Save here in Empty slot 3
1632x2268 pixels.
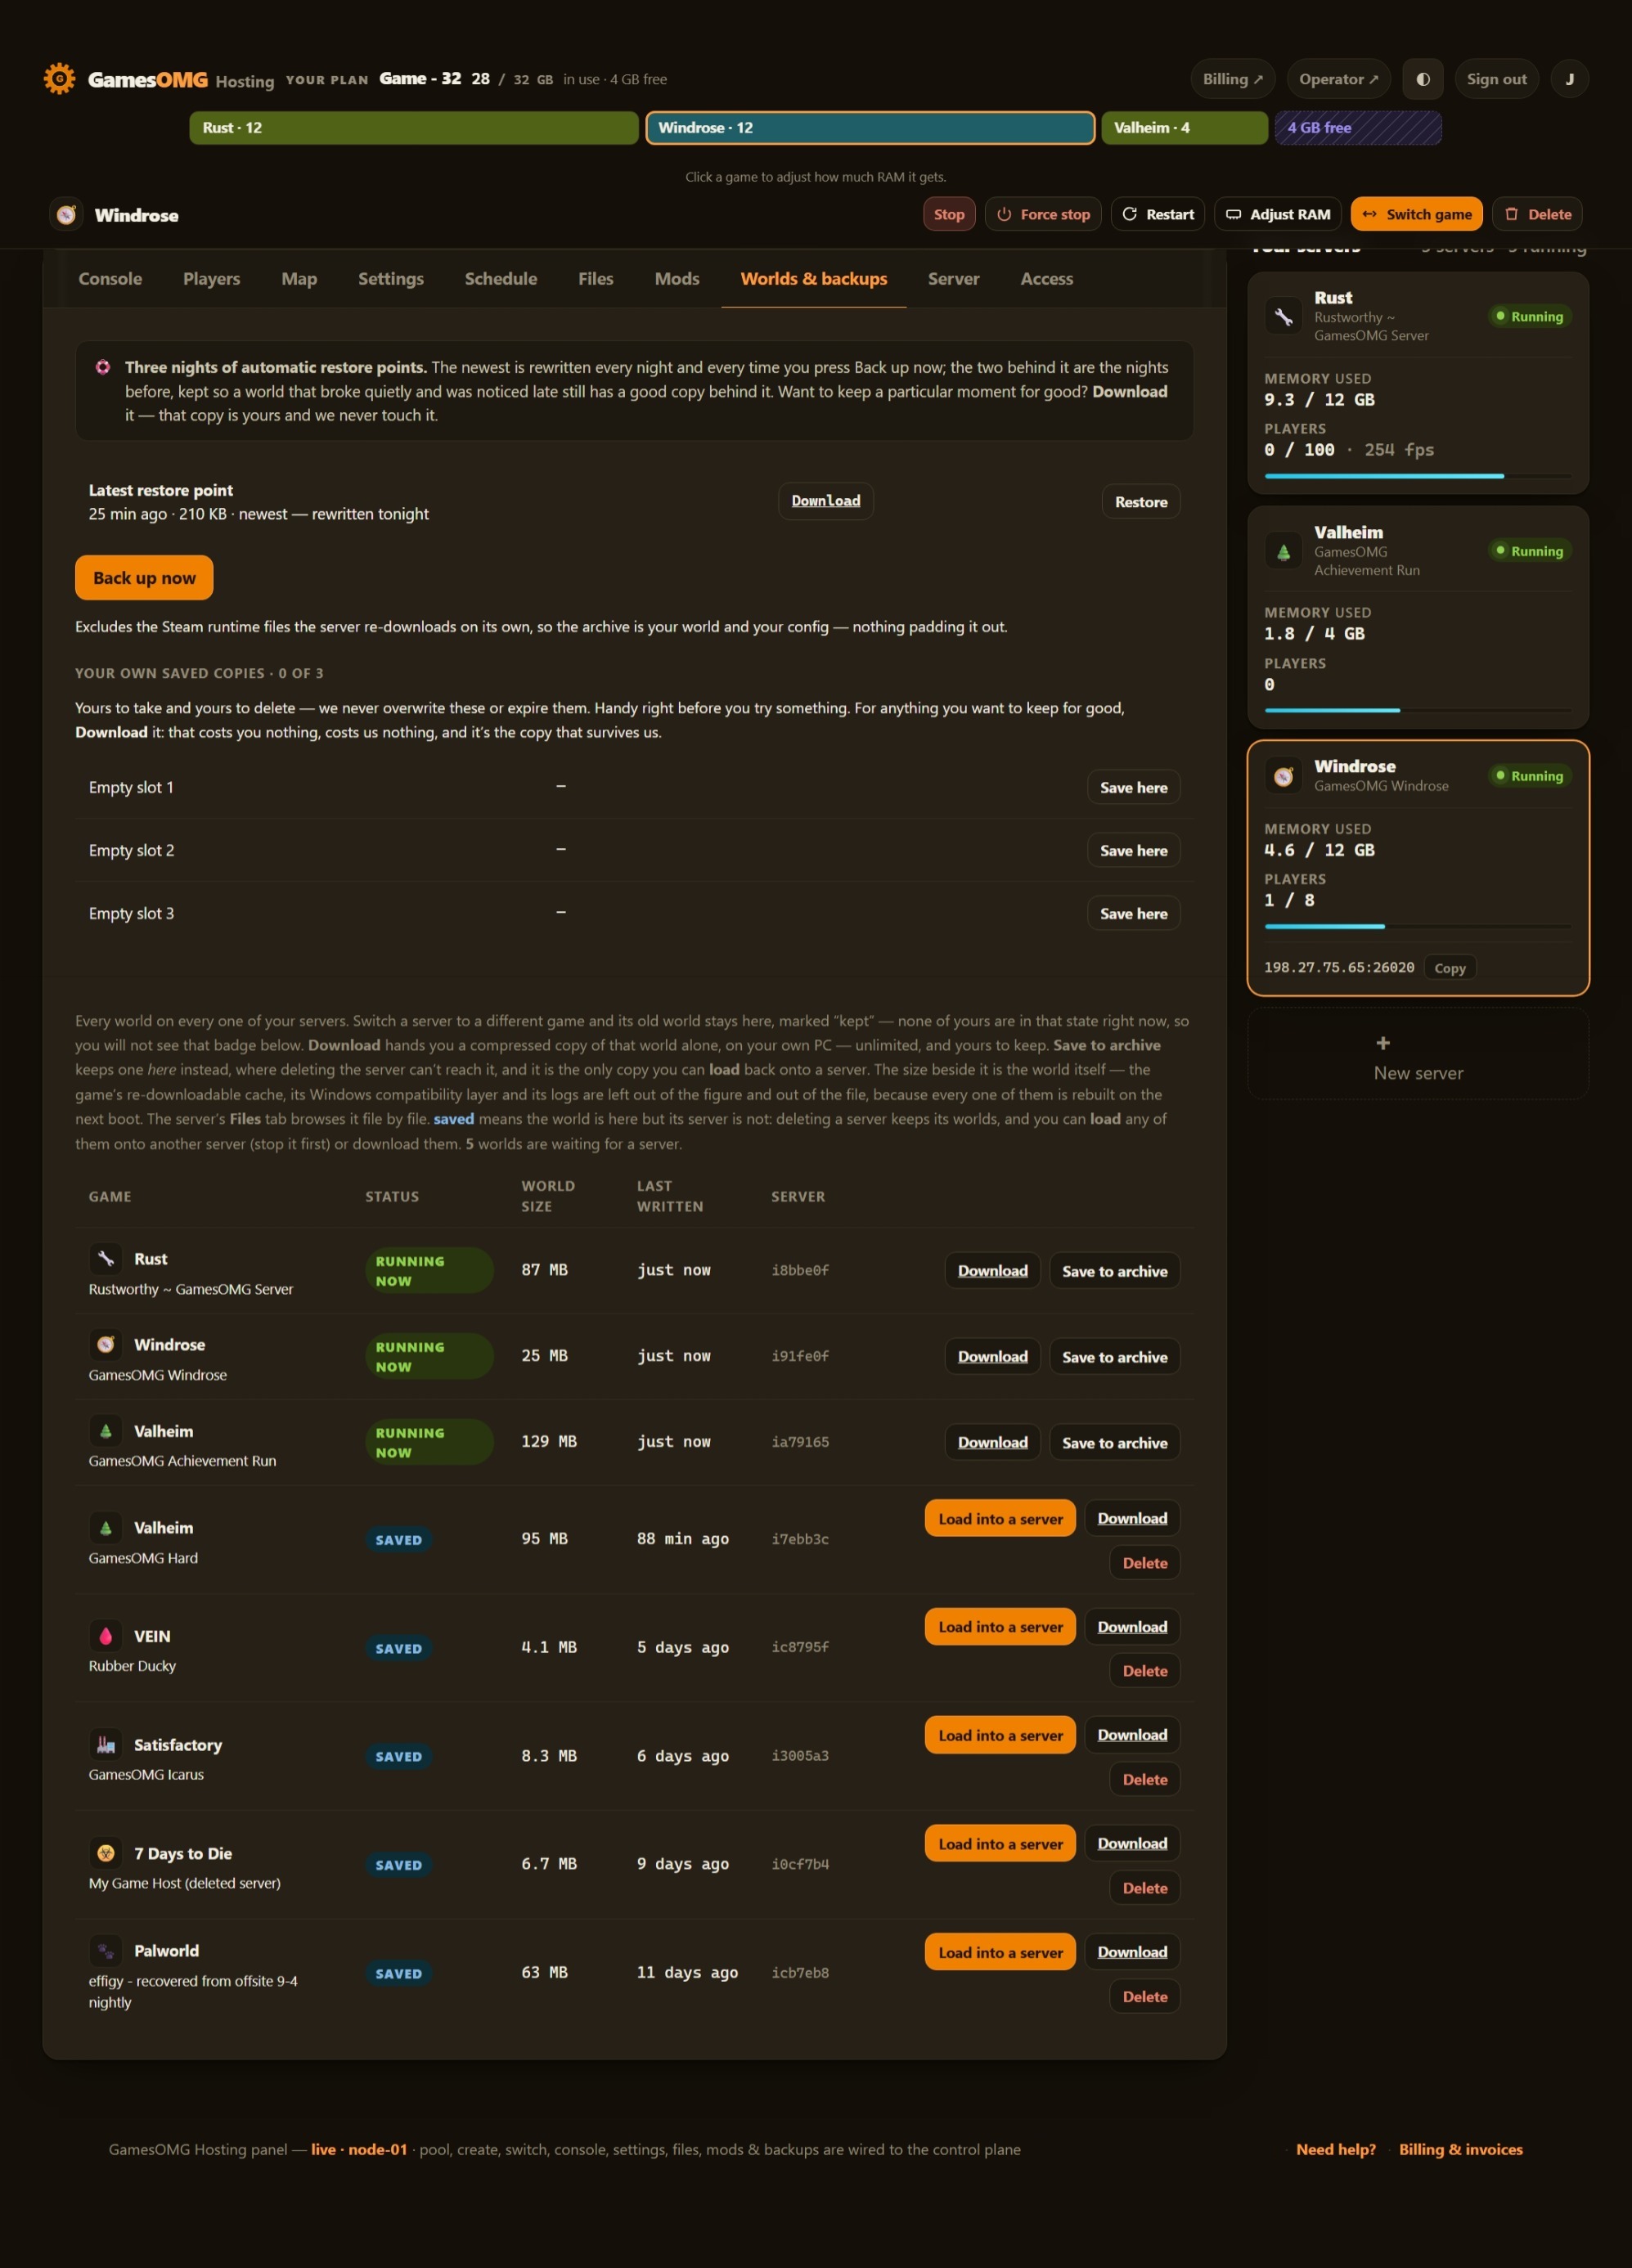click(1134, 913)
